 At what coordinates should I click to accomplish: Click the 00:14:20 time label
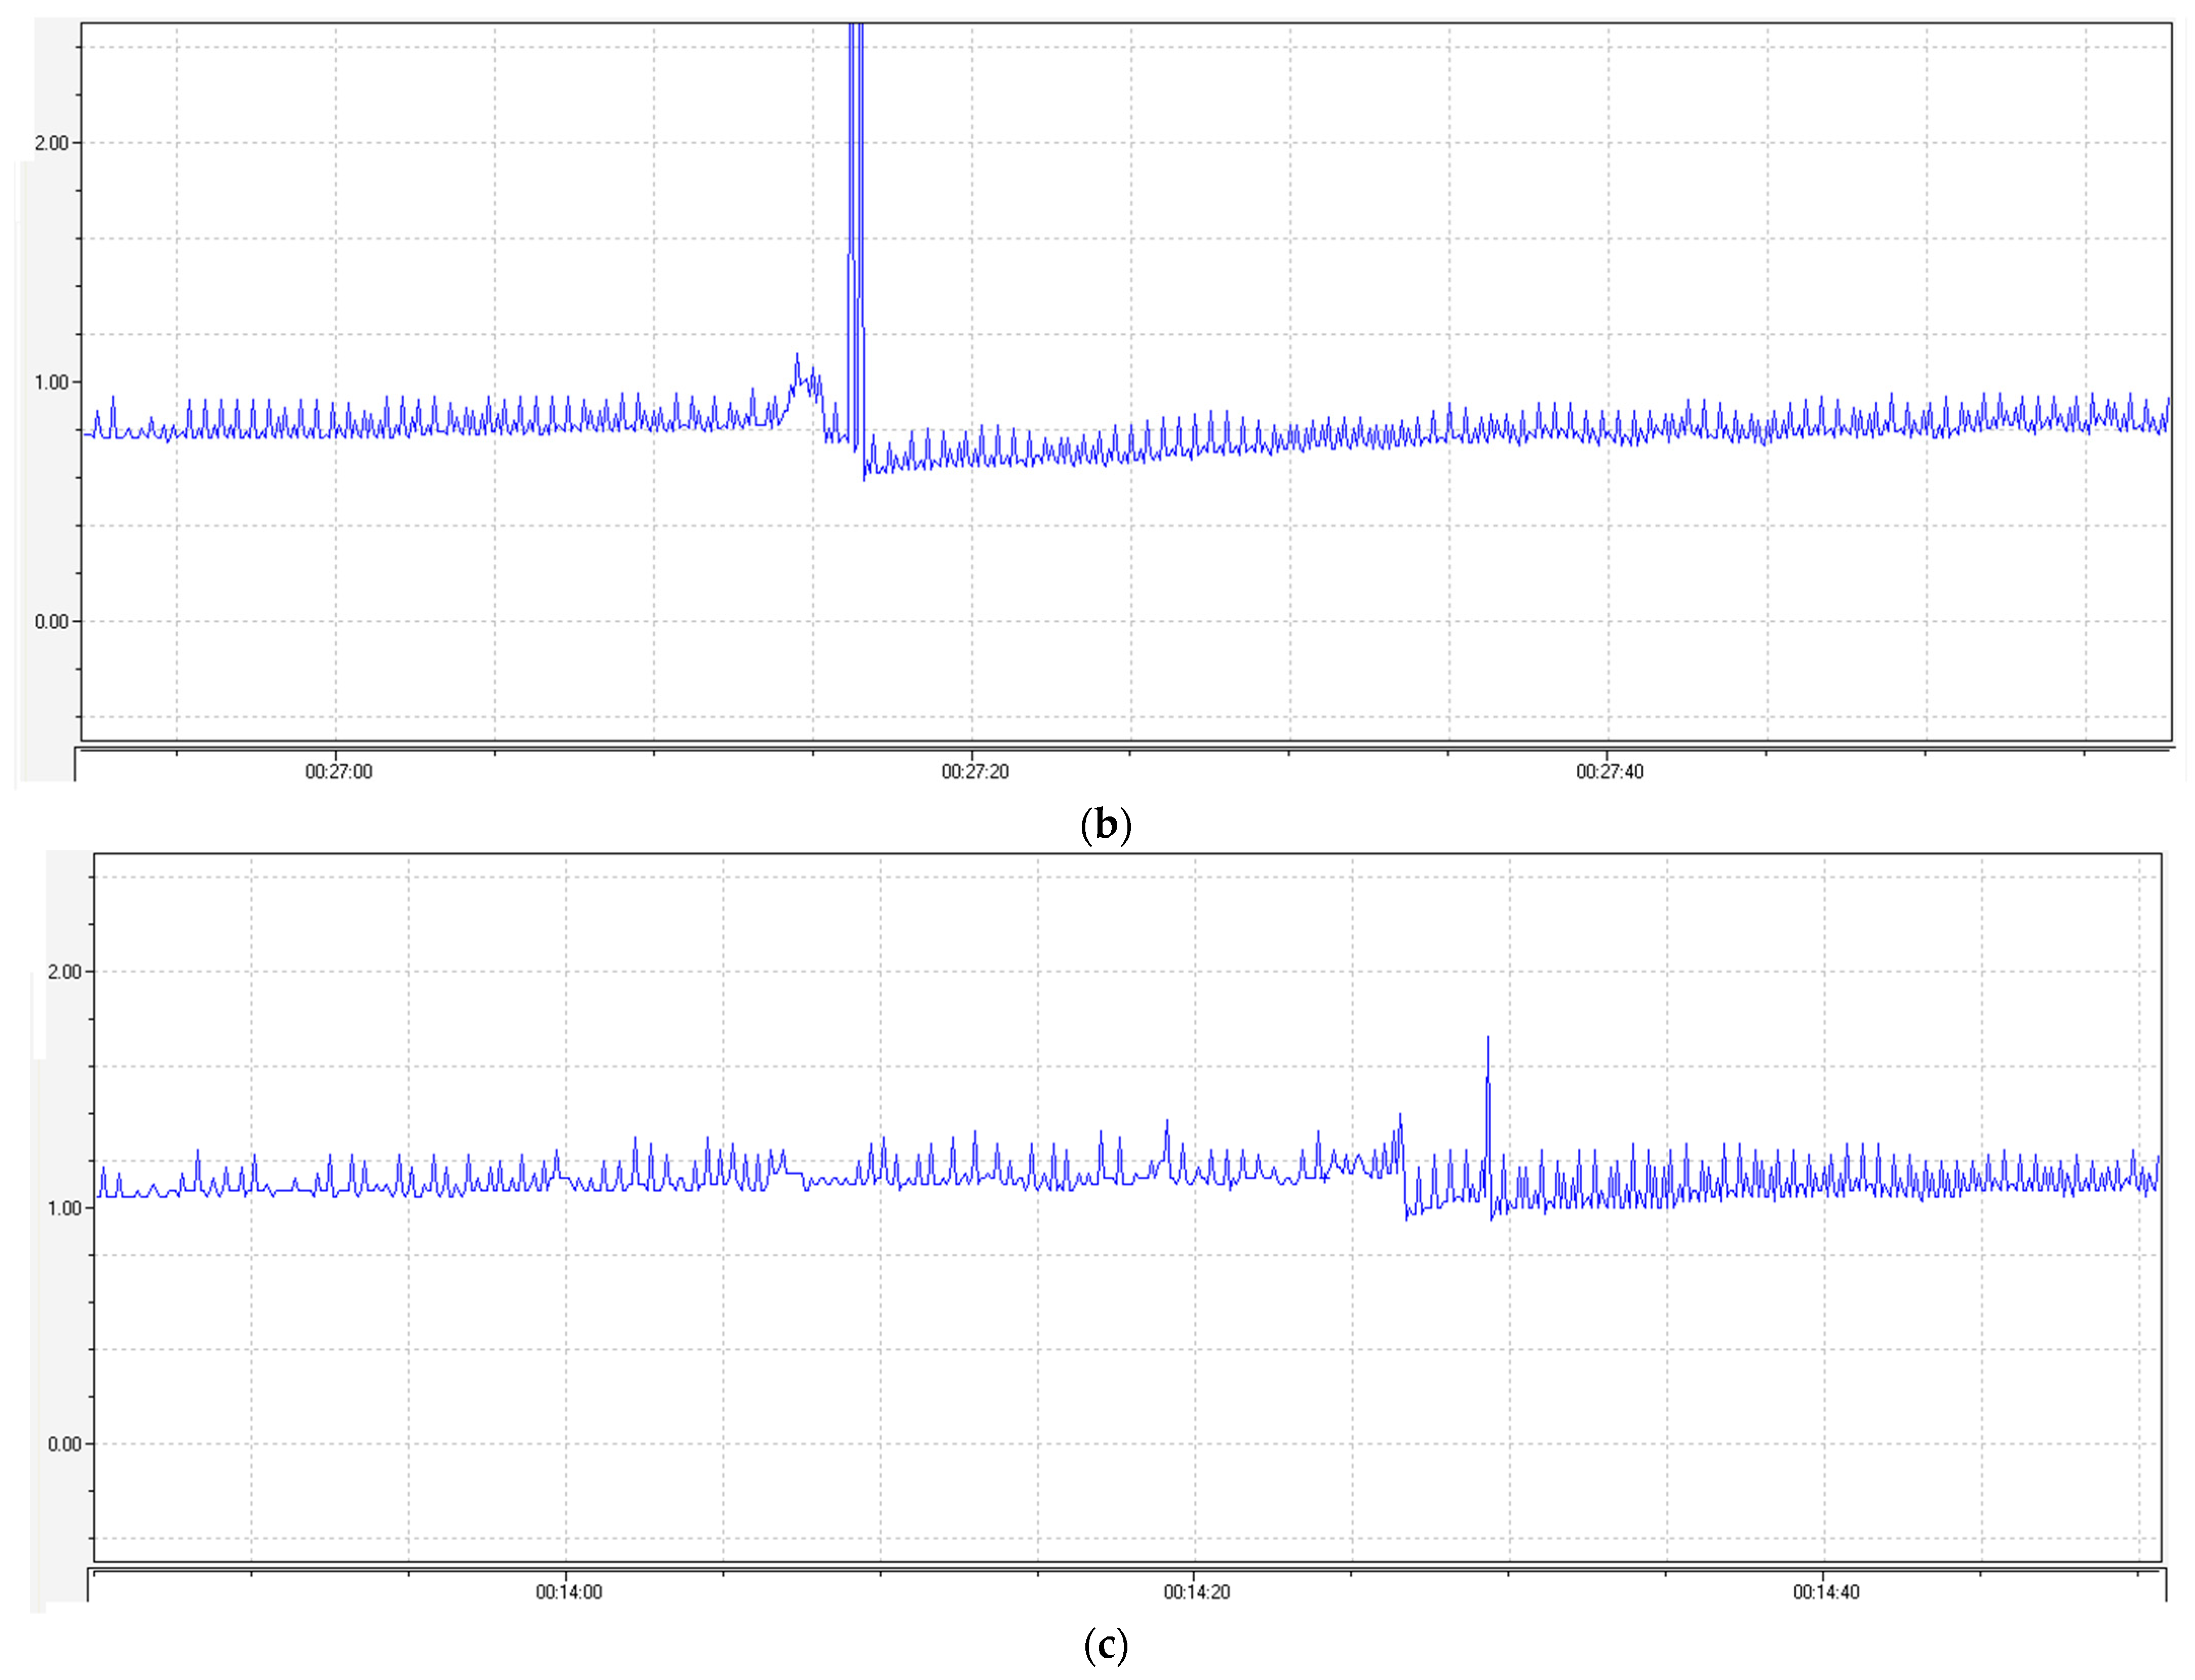[1196, 1592]
